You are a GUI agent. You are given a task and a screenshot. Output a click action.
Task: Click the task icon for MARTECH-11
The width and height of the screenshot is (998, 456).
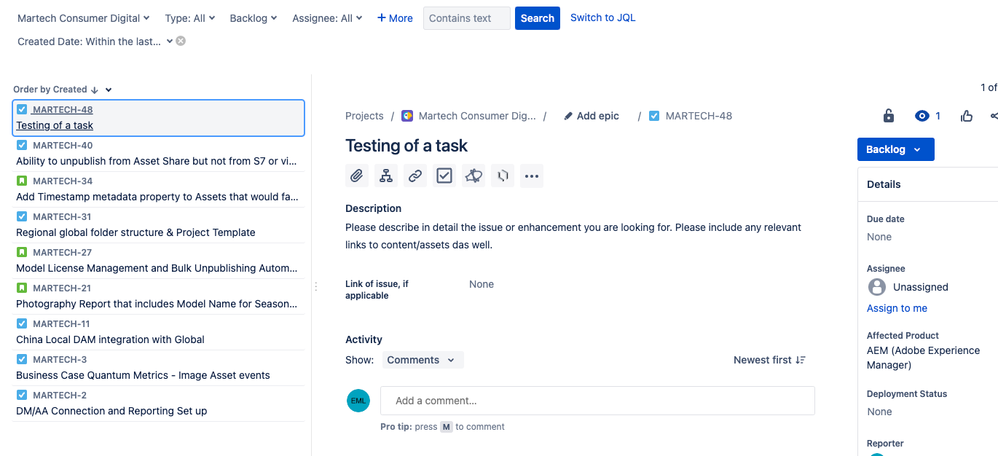coord(22,324)
